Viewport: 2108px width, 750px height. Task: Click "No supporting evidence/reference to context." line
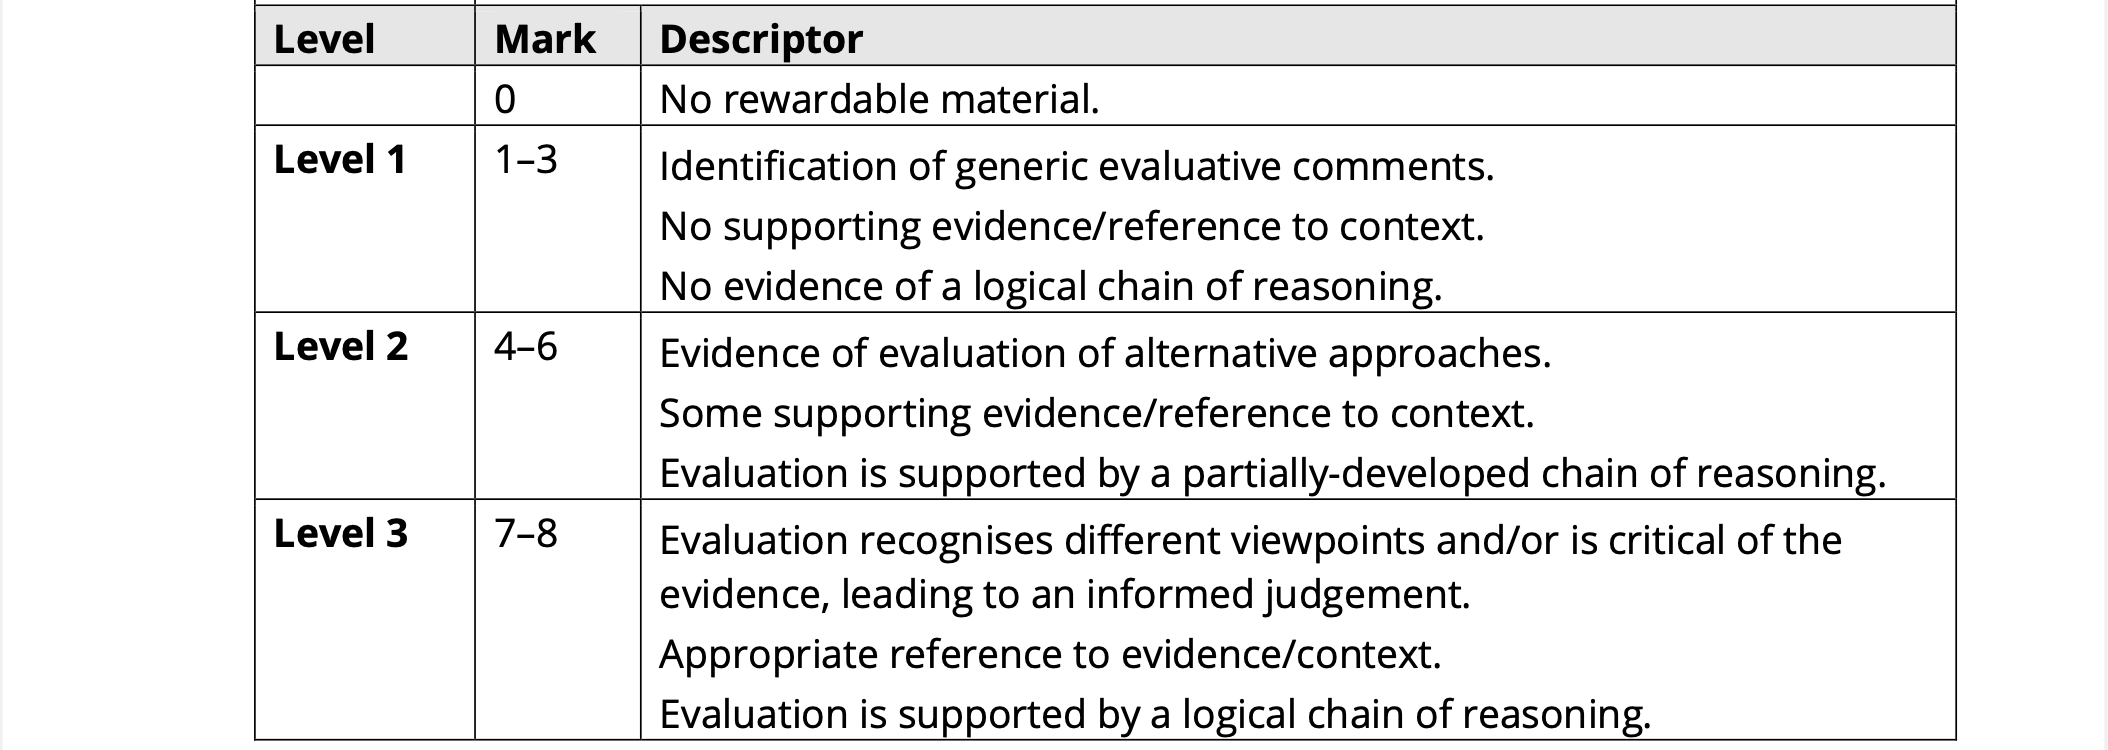[x=1071, y=226]
